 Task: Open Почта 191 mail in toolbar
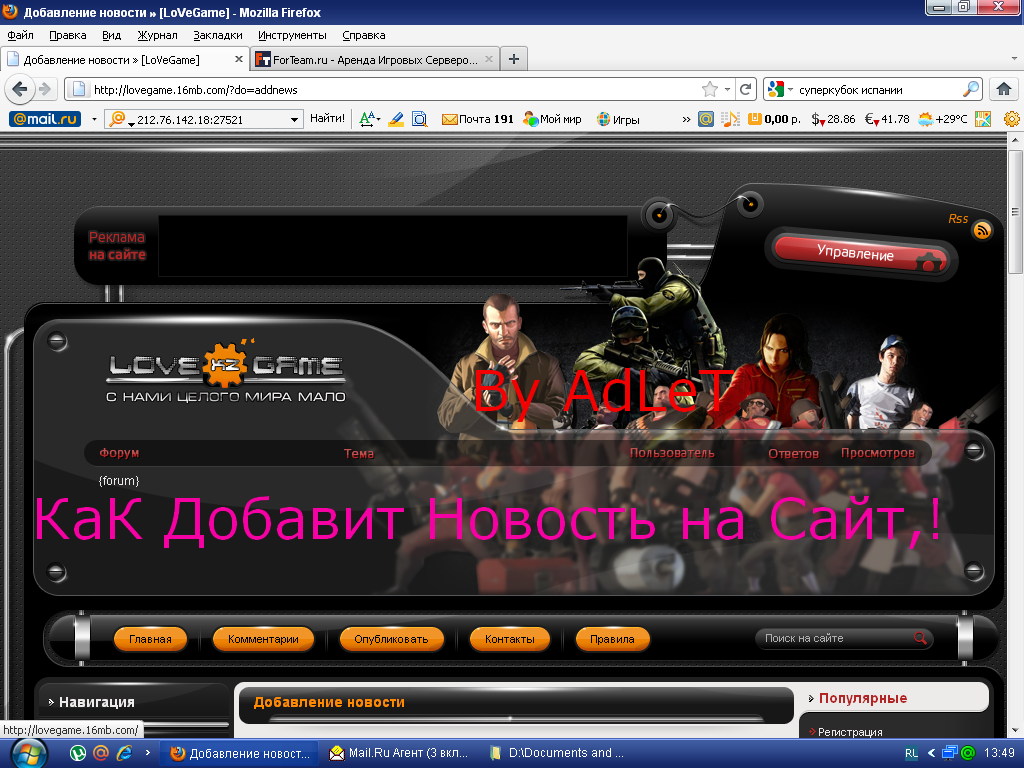(x=478, y=119)
